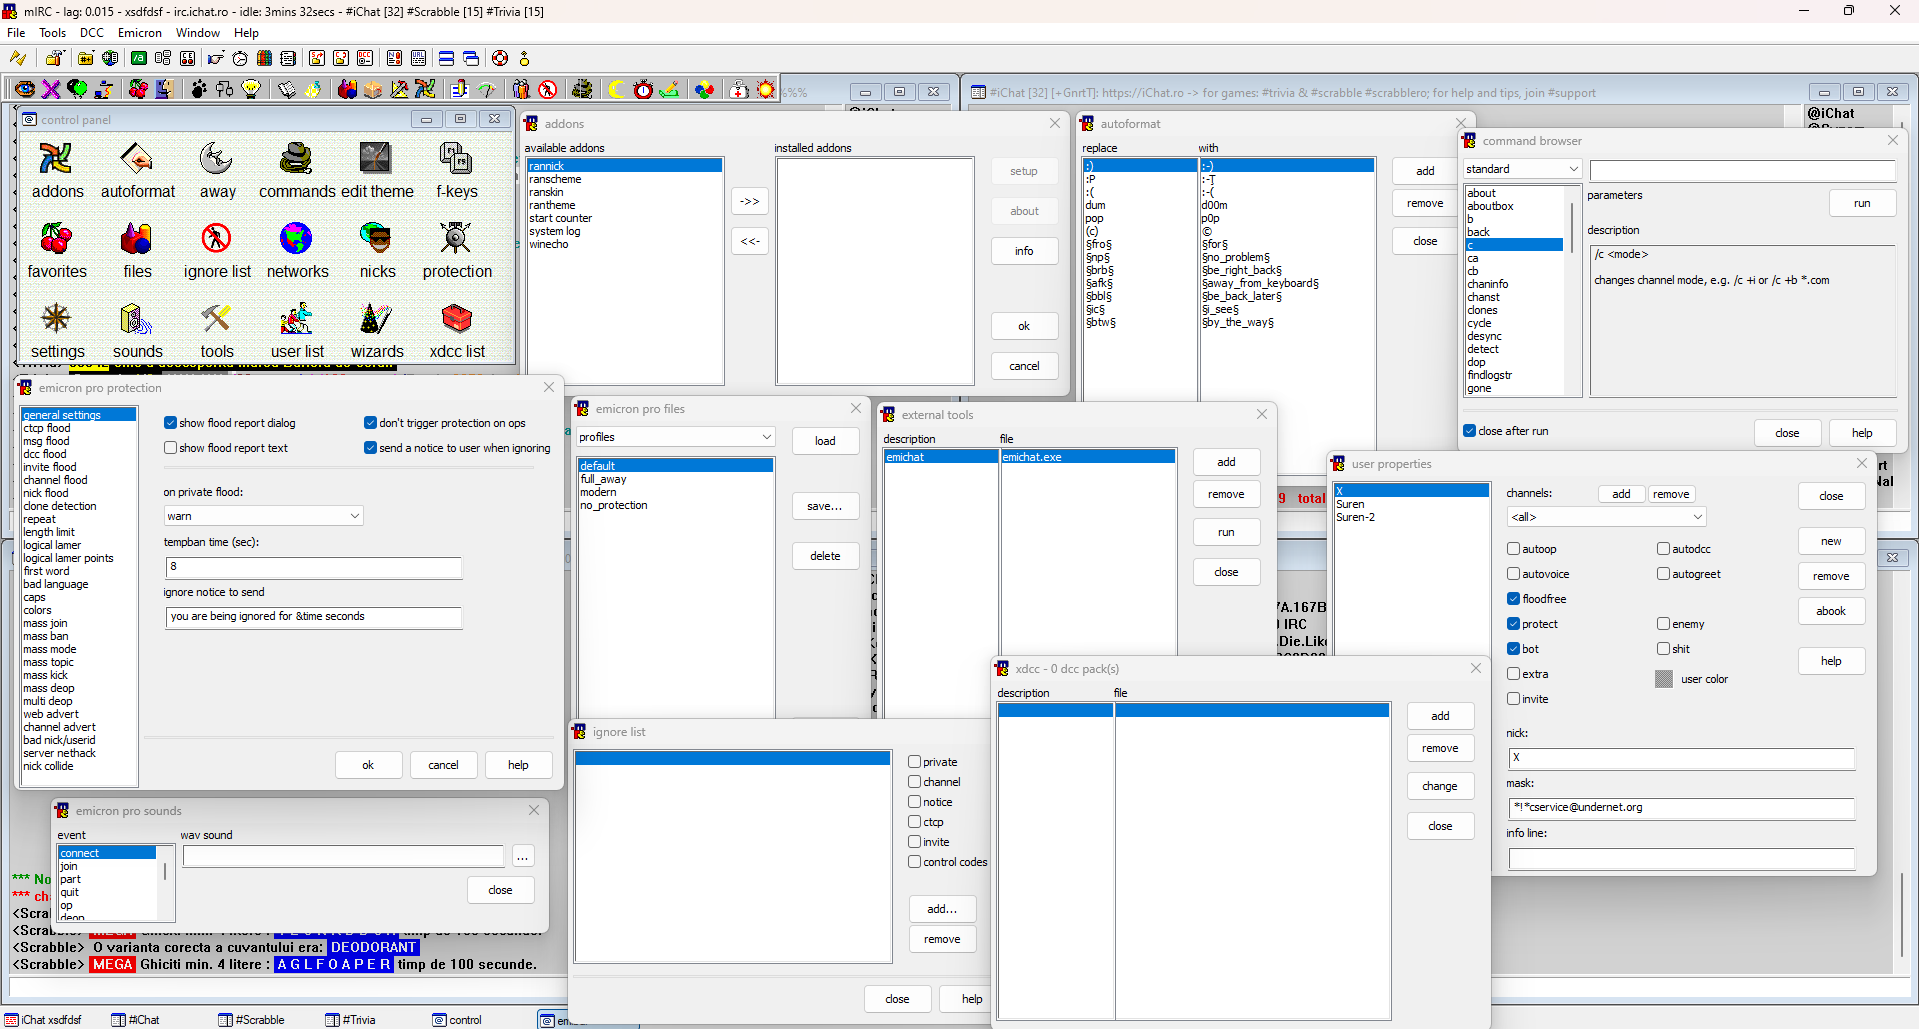This screenshot has width=1919, height=1029.
Task: Open nicks icon in control panel
Action: tap(377, 251)
